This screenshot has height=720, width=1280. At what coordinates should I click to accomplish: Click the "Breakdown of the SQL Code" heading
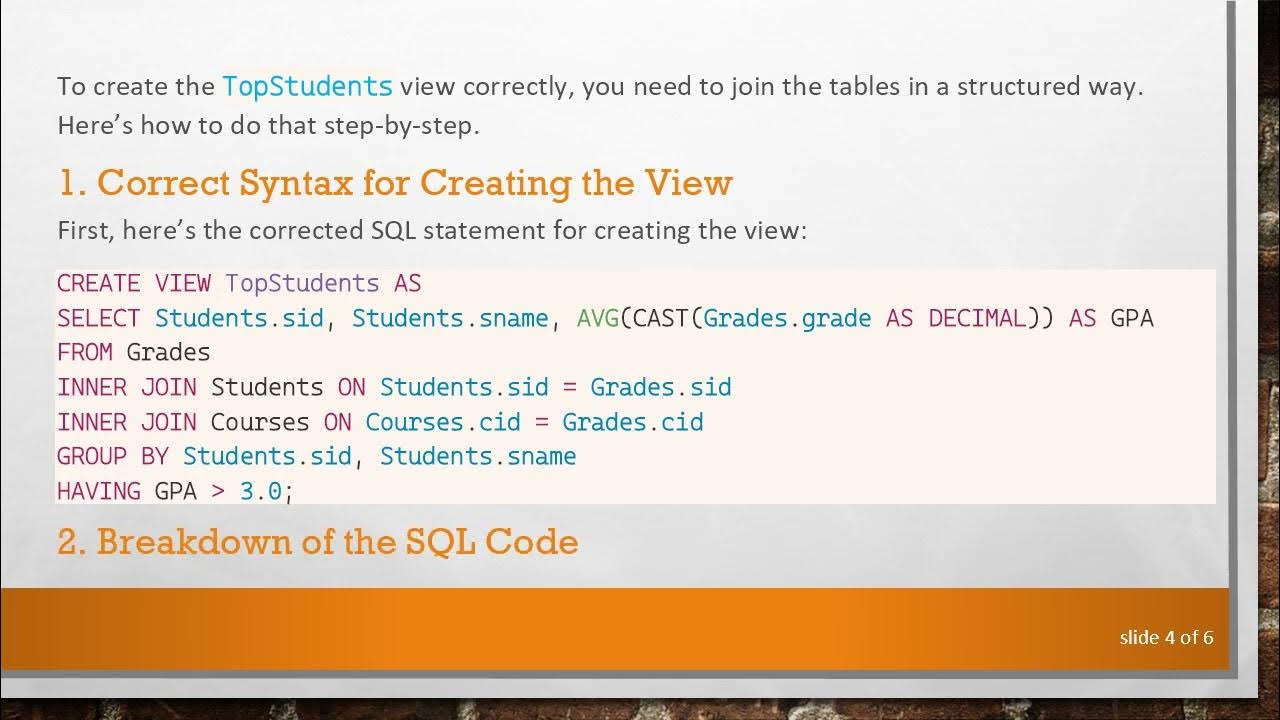click(318, 542)
